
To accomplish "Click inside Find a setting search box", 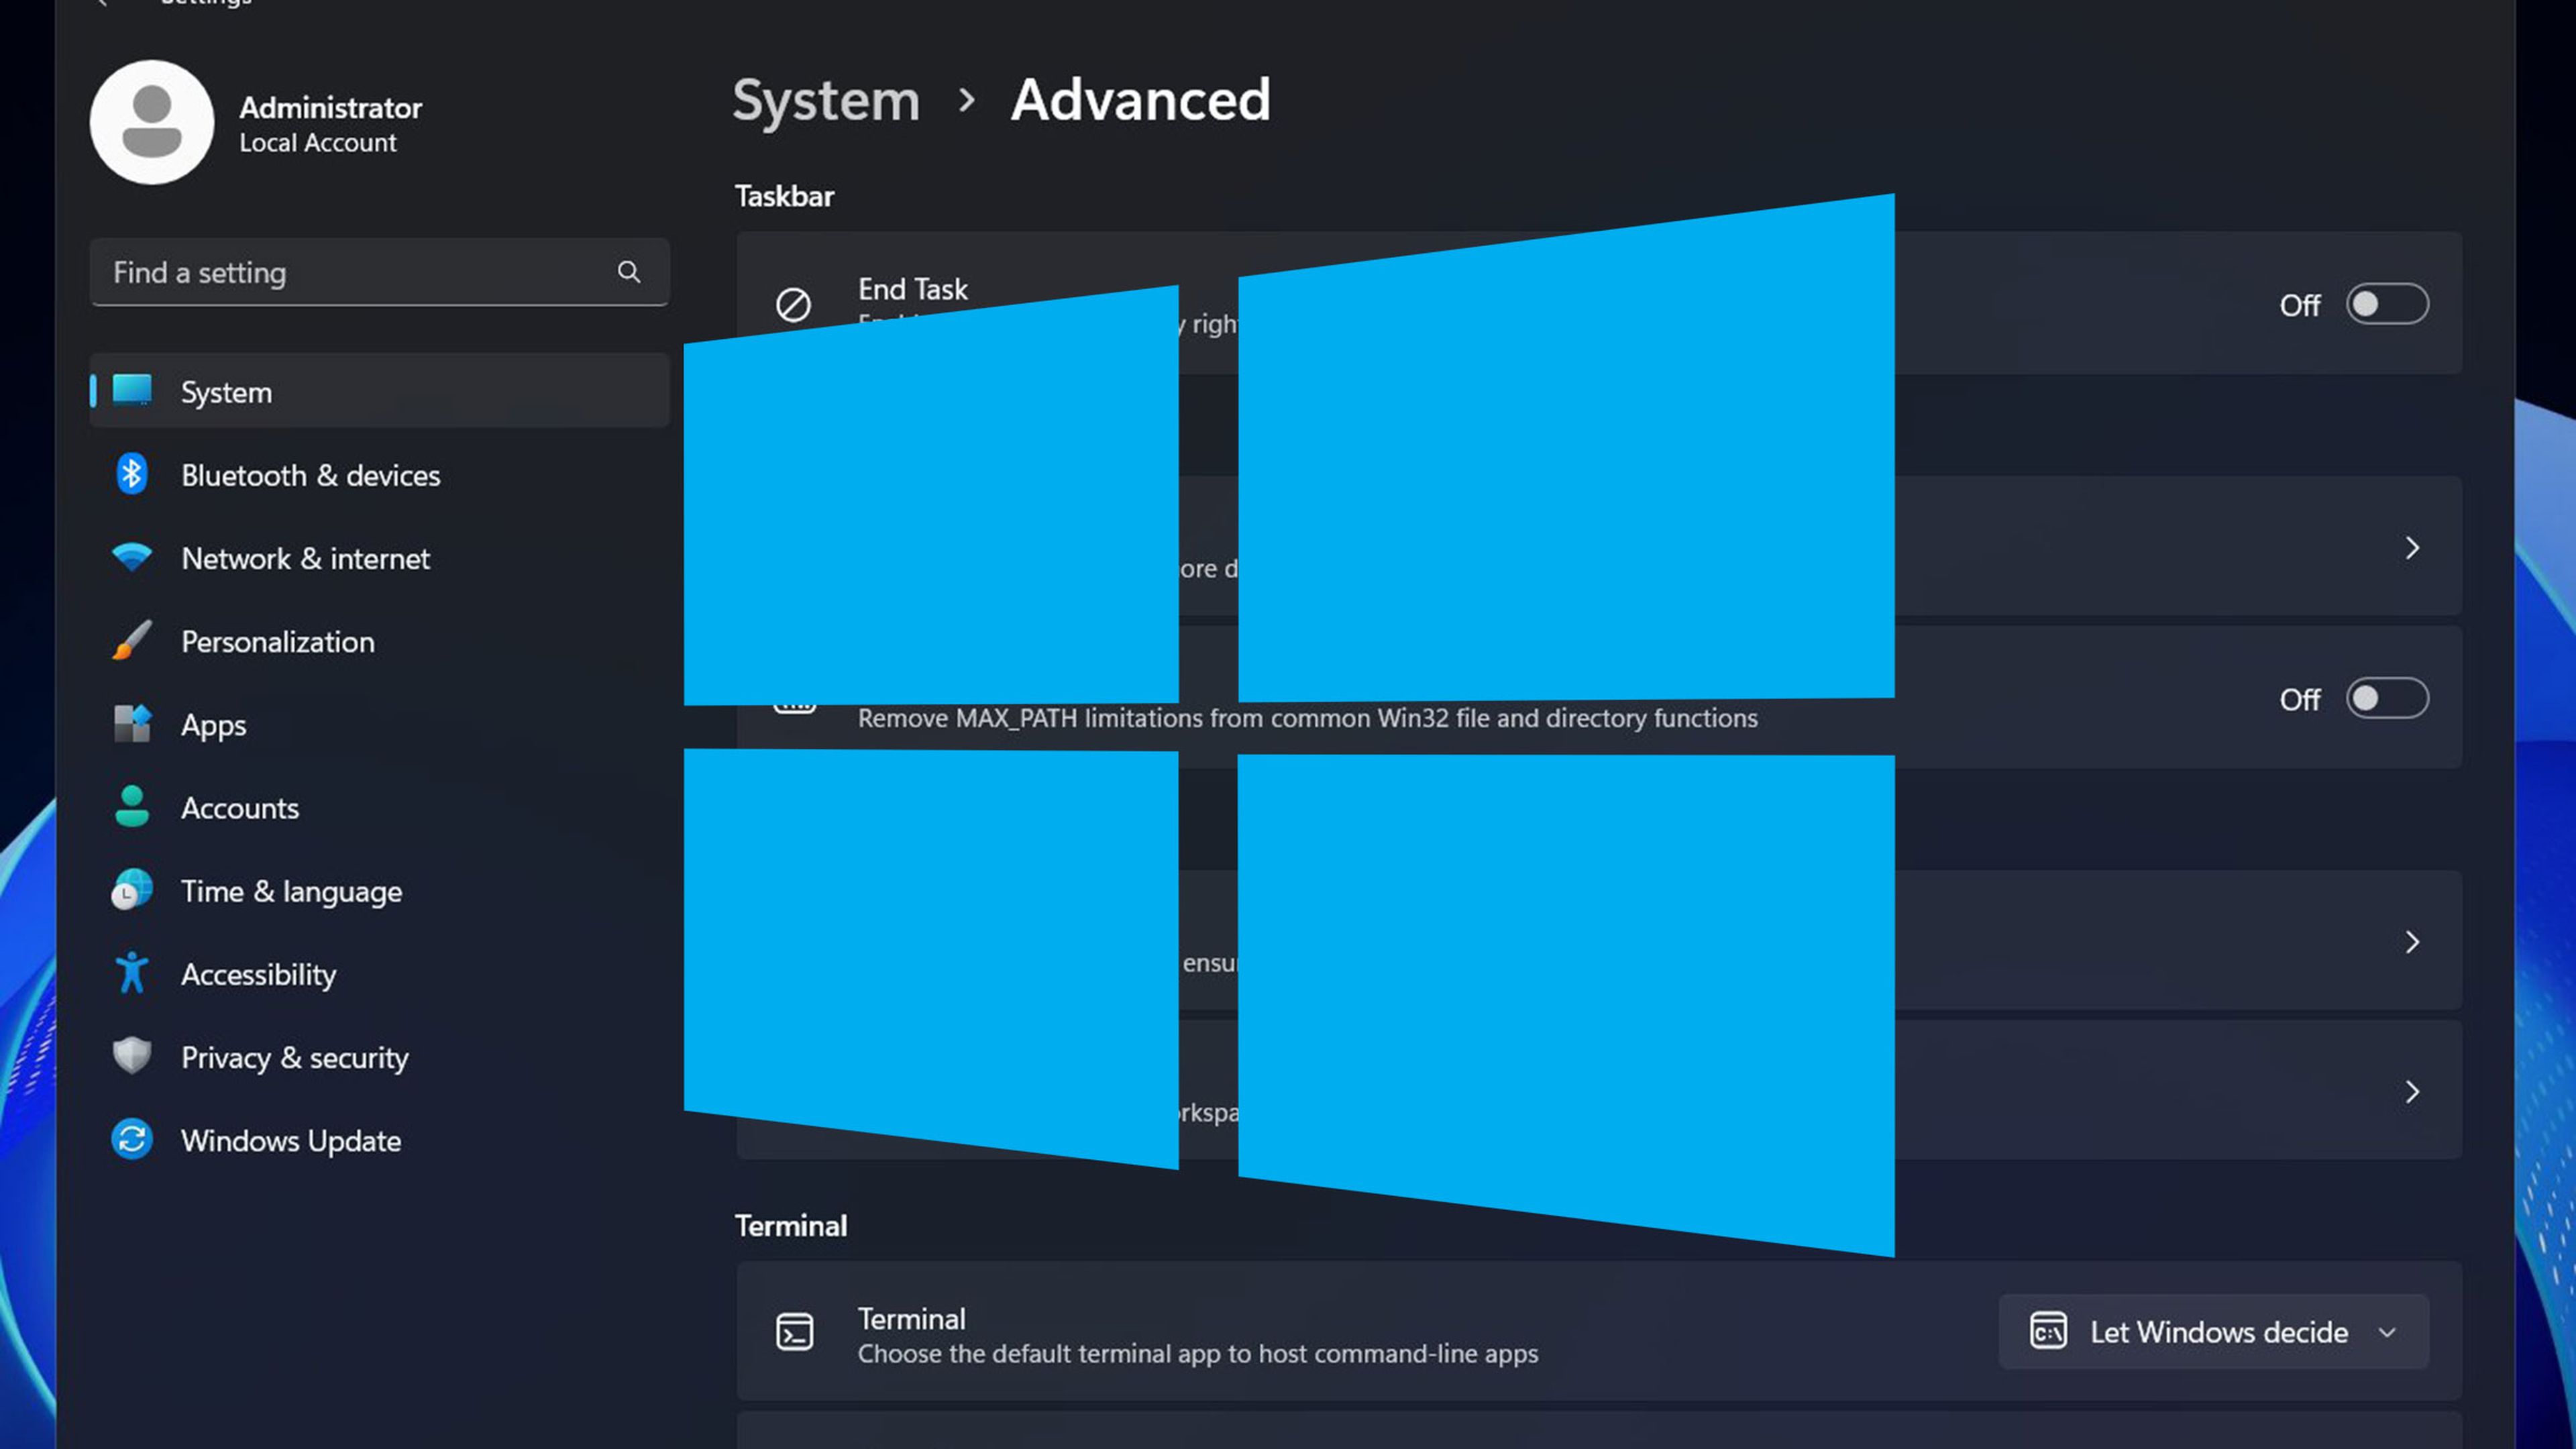I will 380,272.
